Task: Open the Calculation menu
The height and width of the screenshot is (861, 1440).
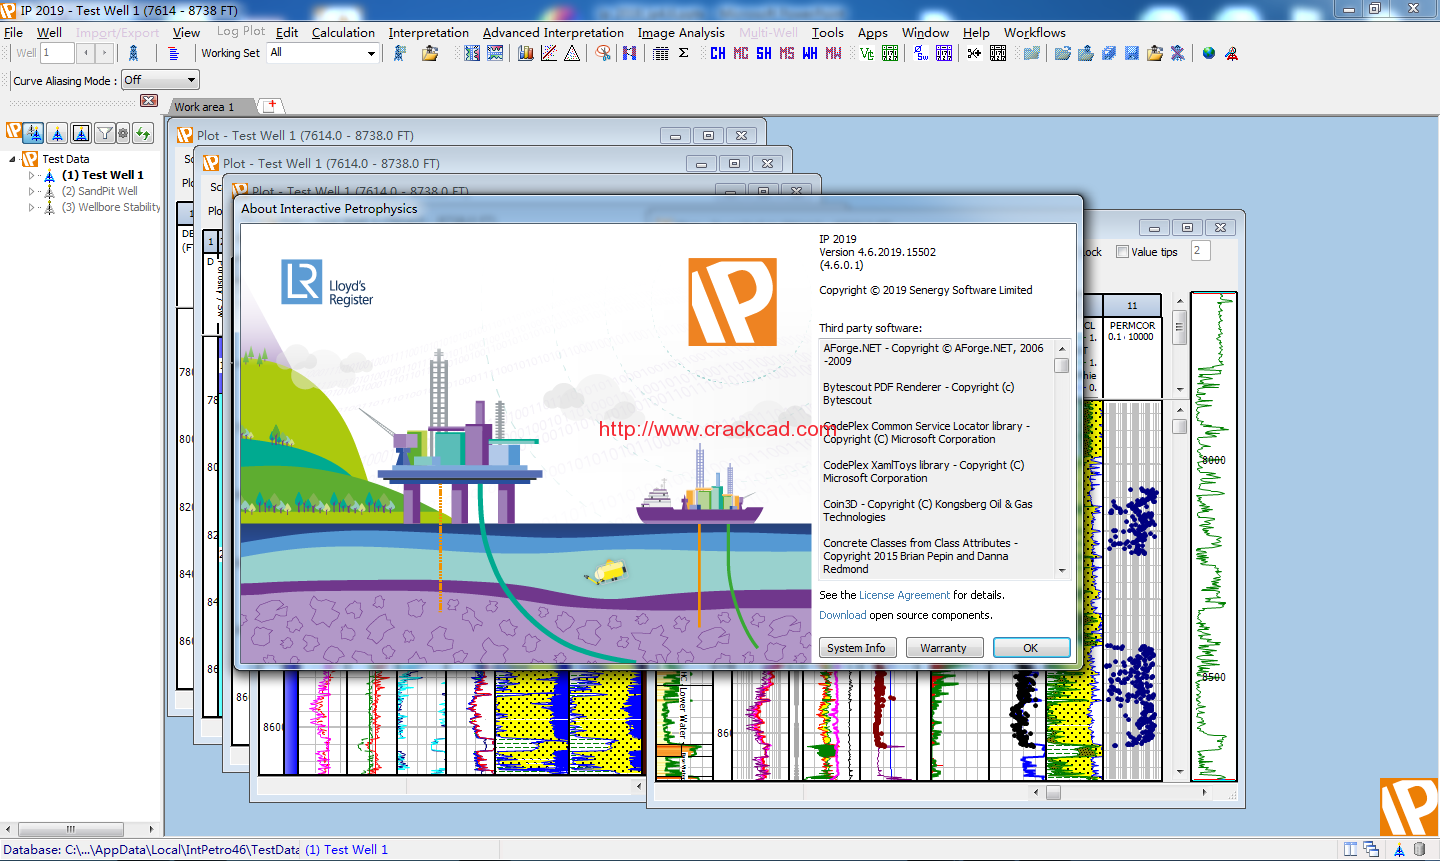Action: coord(343,32)
